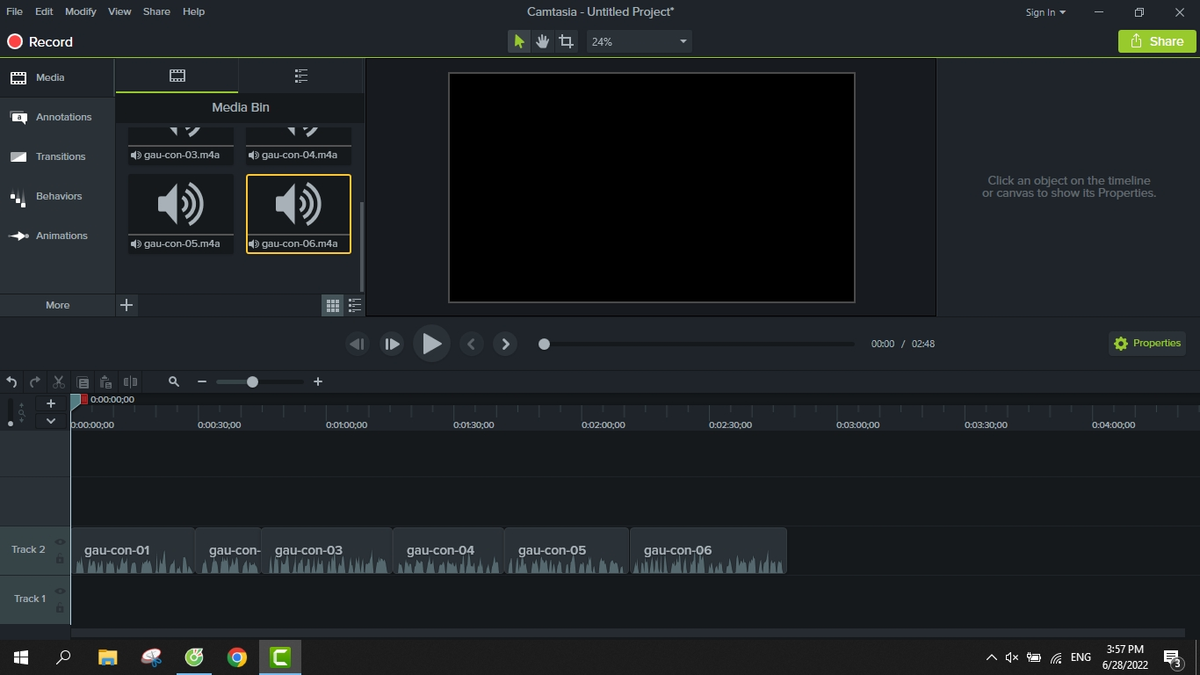Select the arrow Edit mode tool
Viewport: 1200px width, 675px height.
[519, 42]
